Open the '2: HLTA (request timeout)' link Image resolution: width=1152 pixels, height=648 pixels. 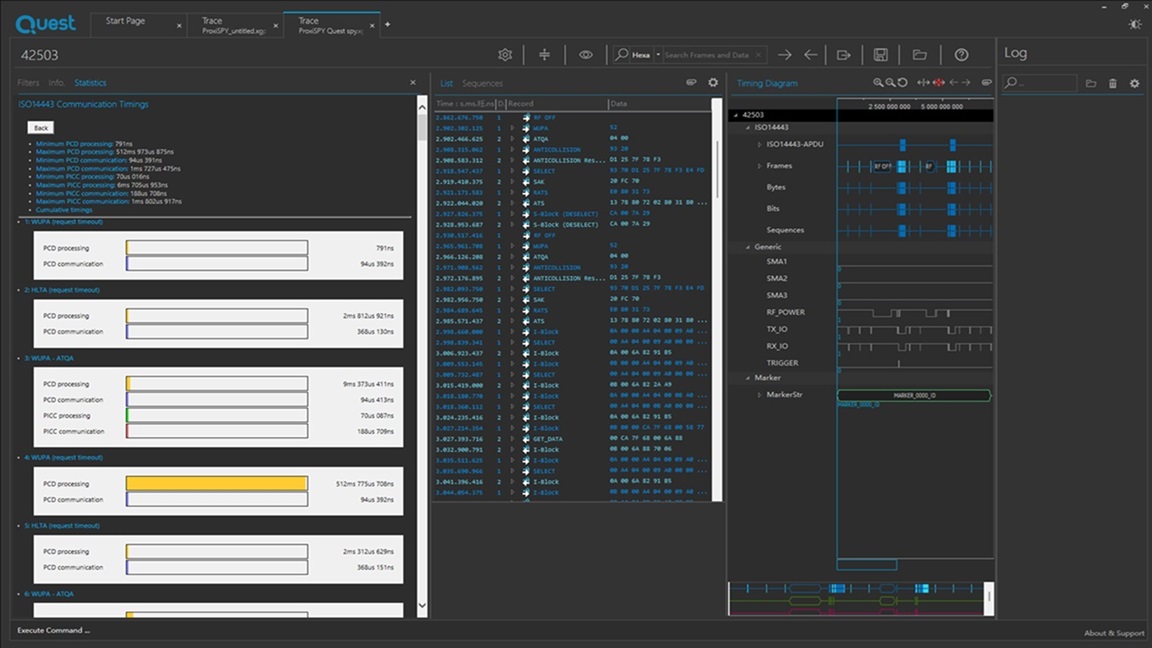(62, 290)
